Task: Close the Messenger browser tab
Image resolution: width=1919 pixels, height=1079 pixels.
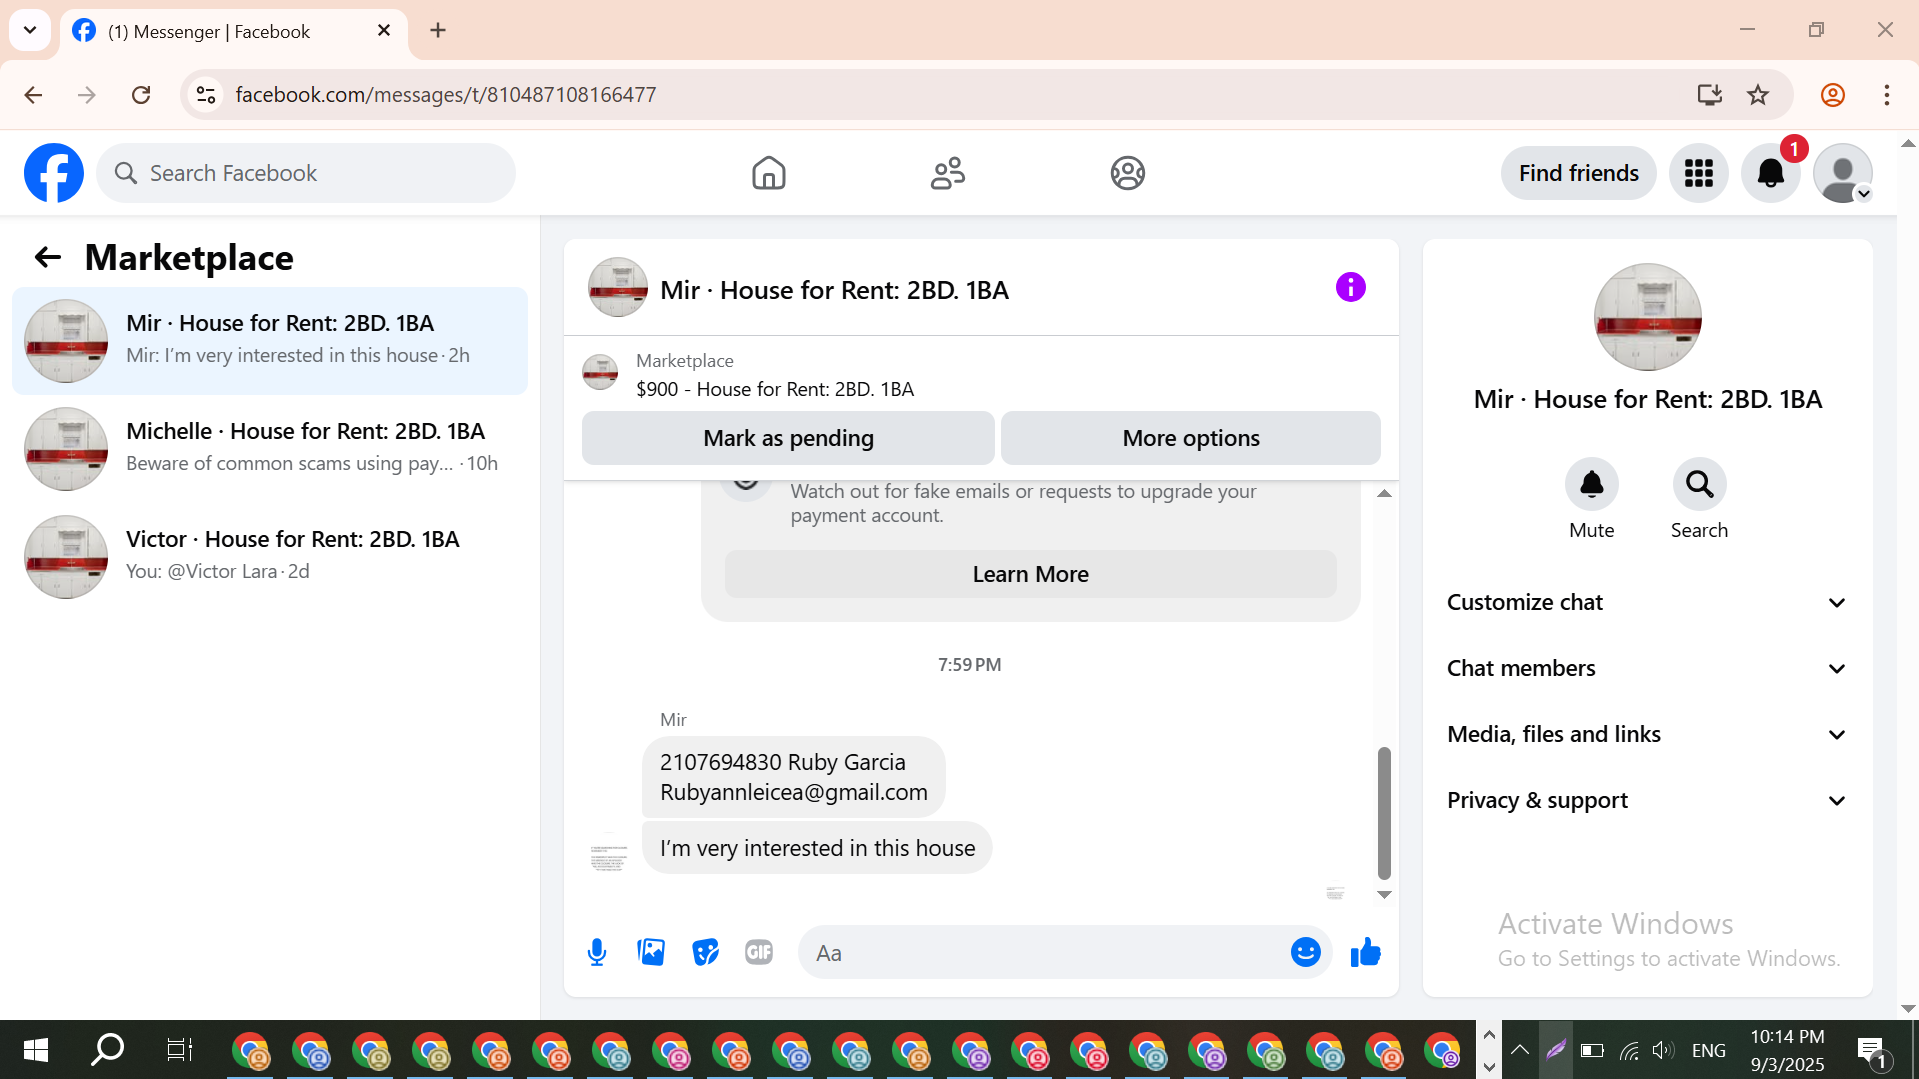Action: 384,31
